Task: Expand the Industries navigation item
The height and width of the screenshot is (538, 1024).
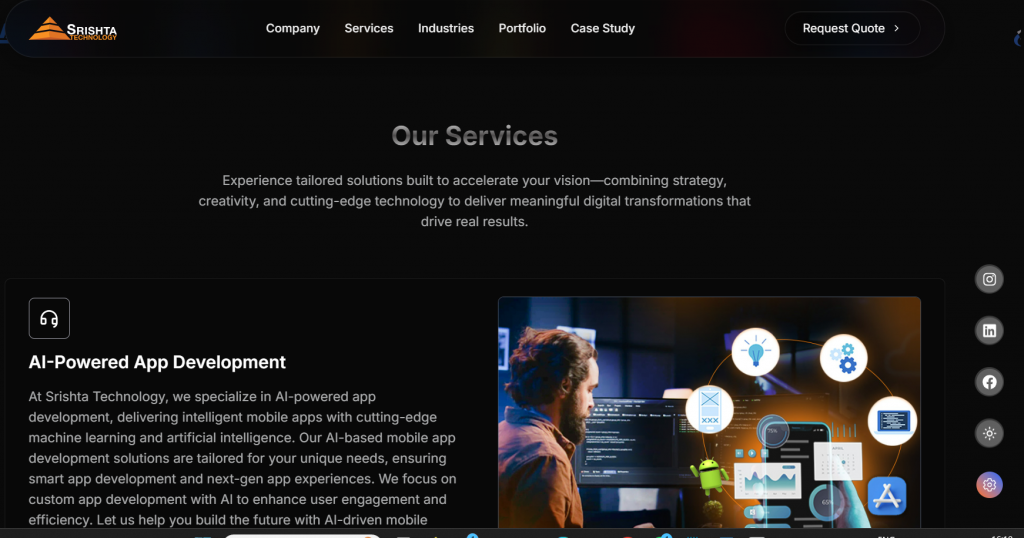Action: pyautogui.click(x=446, y=28)
